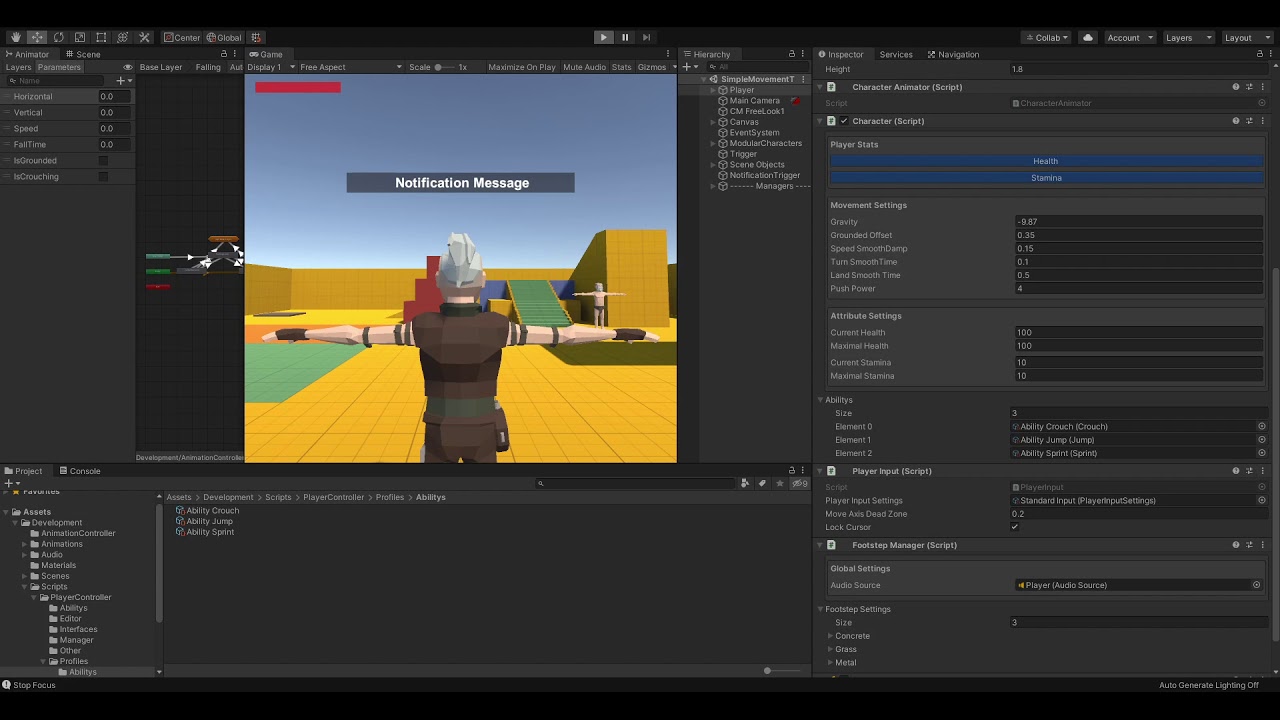Open the Collab dropdown

click(1046, 37)
